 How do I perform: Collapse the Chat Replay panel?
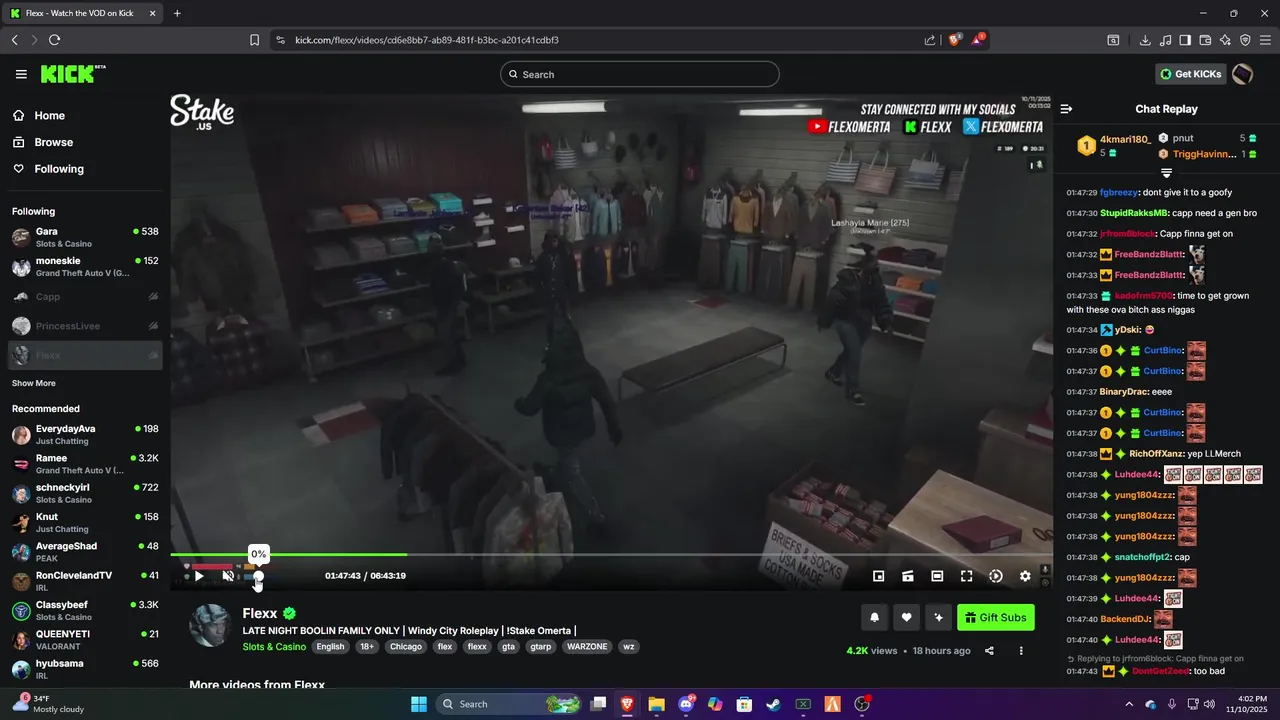pyautogui.click(x=1067, y=109)
